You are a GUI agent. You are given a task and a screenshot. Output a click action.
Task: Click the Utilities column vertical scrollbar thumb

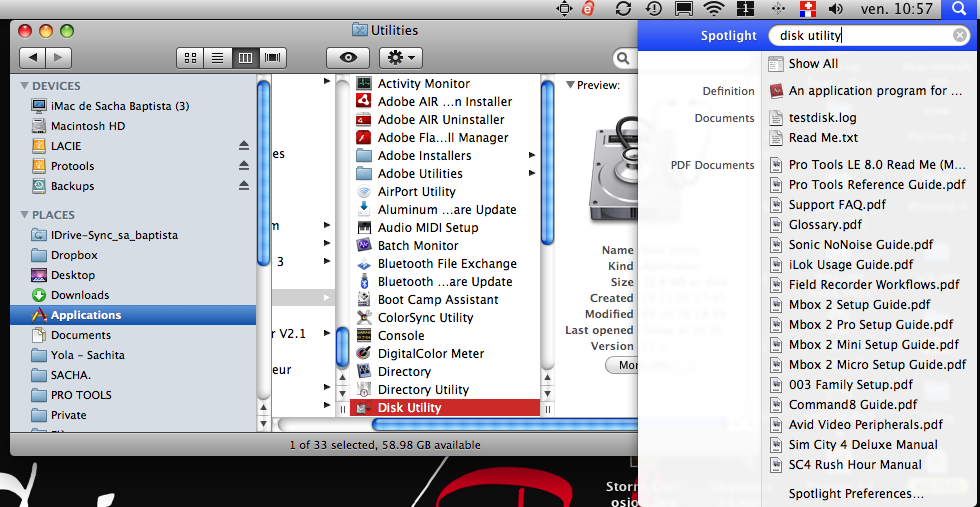click(547, 164)
